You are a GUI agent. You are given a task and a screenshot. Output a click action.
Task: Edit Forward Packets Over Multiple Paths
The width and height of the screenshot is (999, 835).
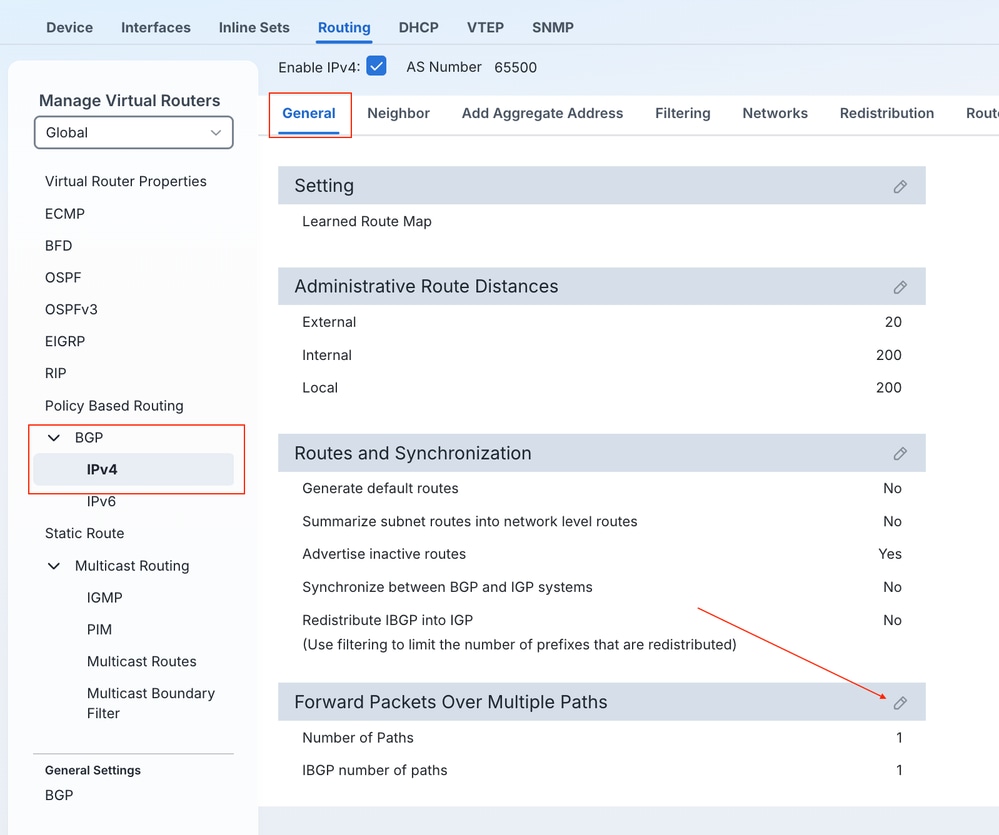tap(900, 703)
